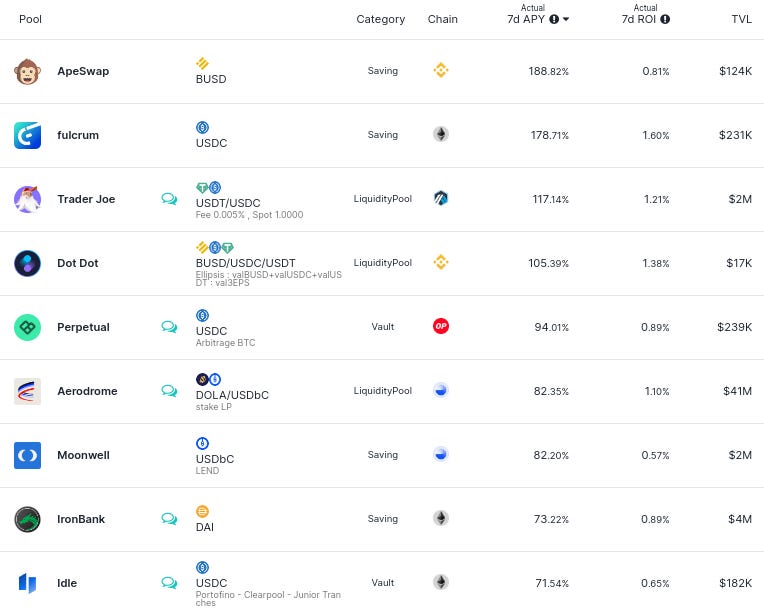Sort by TVL column header
The width and height of the screenshot is (764, 614).
pyautogui.click(x=741, y=19)
